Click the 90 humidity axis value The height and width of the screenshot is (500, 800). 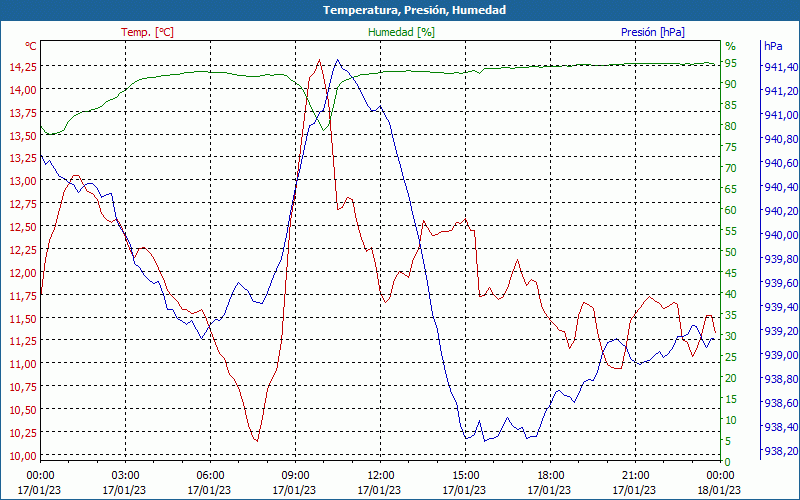tap(731, 84)
